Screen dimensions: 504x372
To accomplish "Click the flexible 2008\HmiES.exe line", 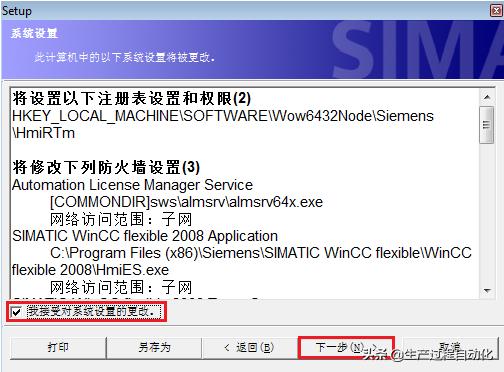I will point(90,270).
